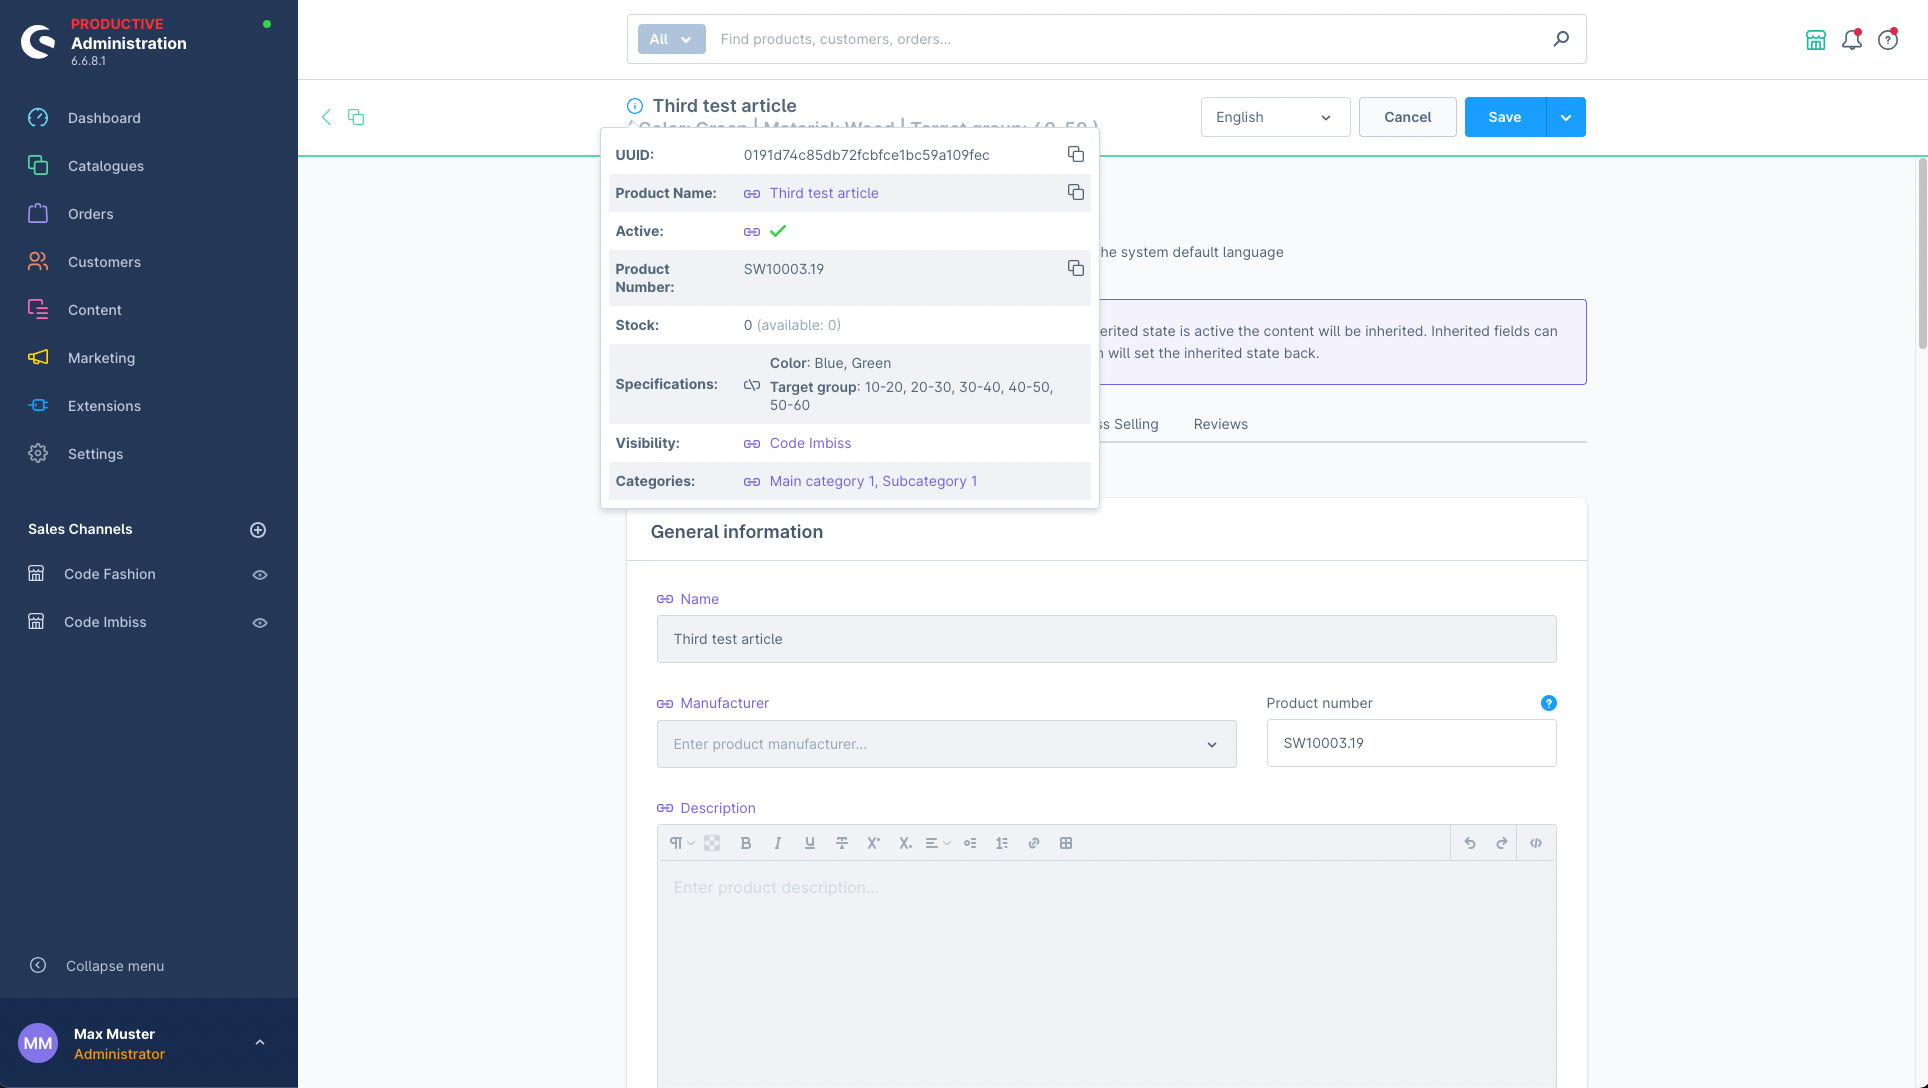
Task: Click the back arrow navigation icon
Action: tap(326, 116)
